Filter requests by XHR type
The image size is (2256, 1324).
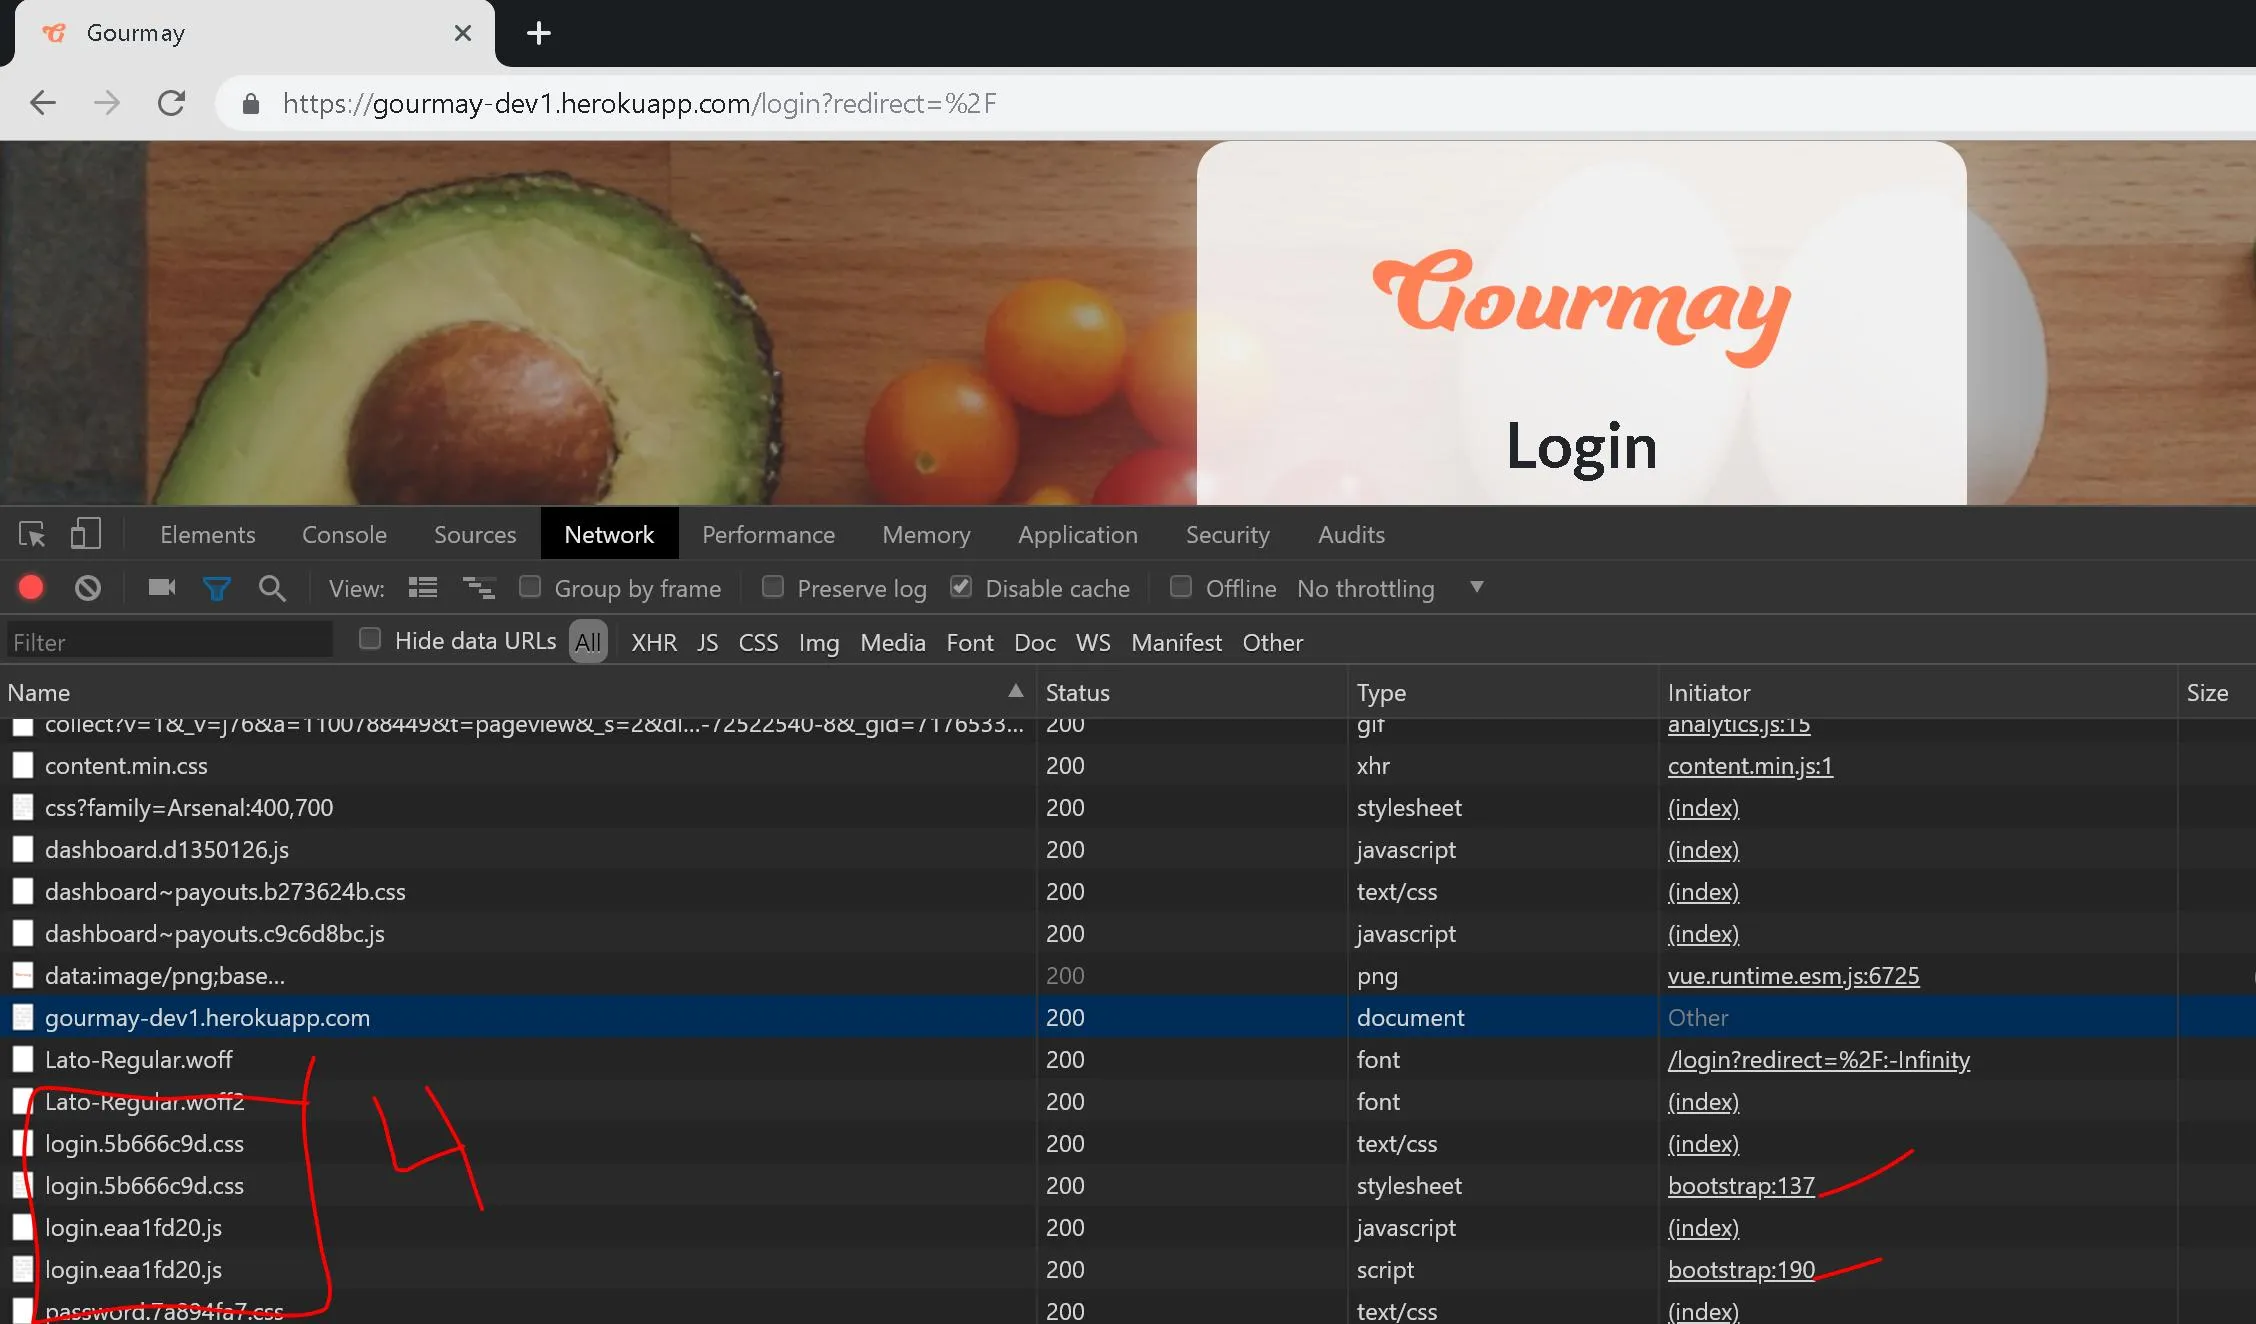(x=653, y=642)
